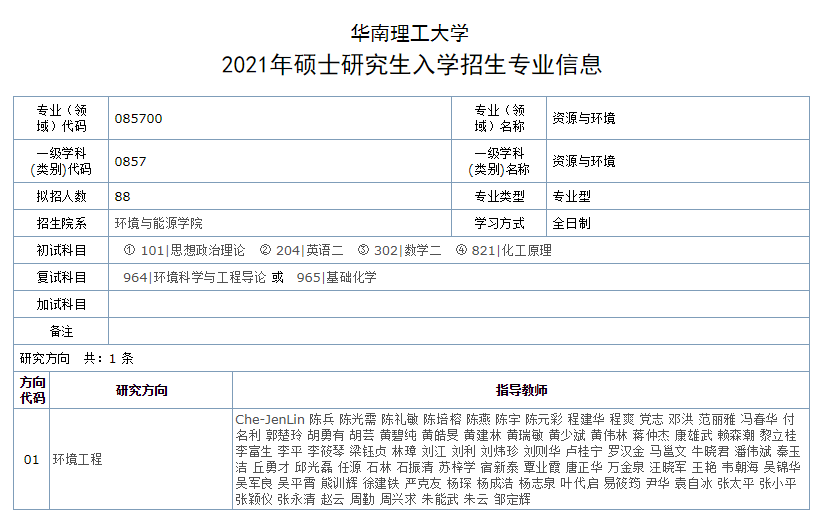Click advisor name 邹定辉
The width and height of the screenshot is (824, 521).
point(512,499)
